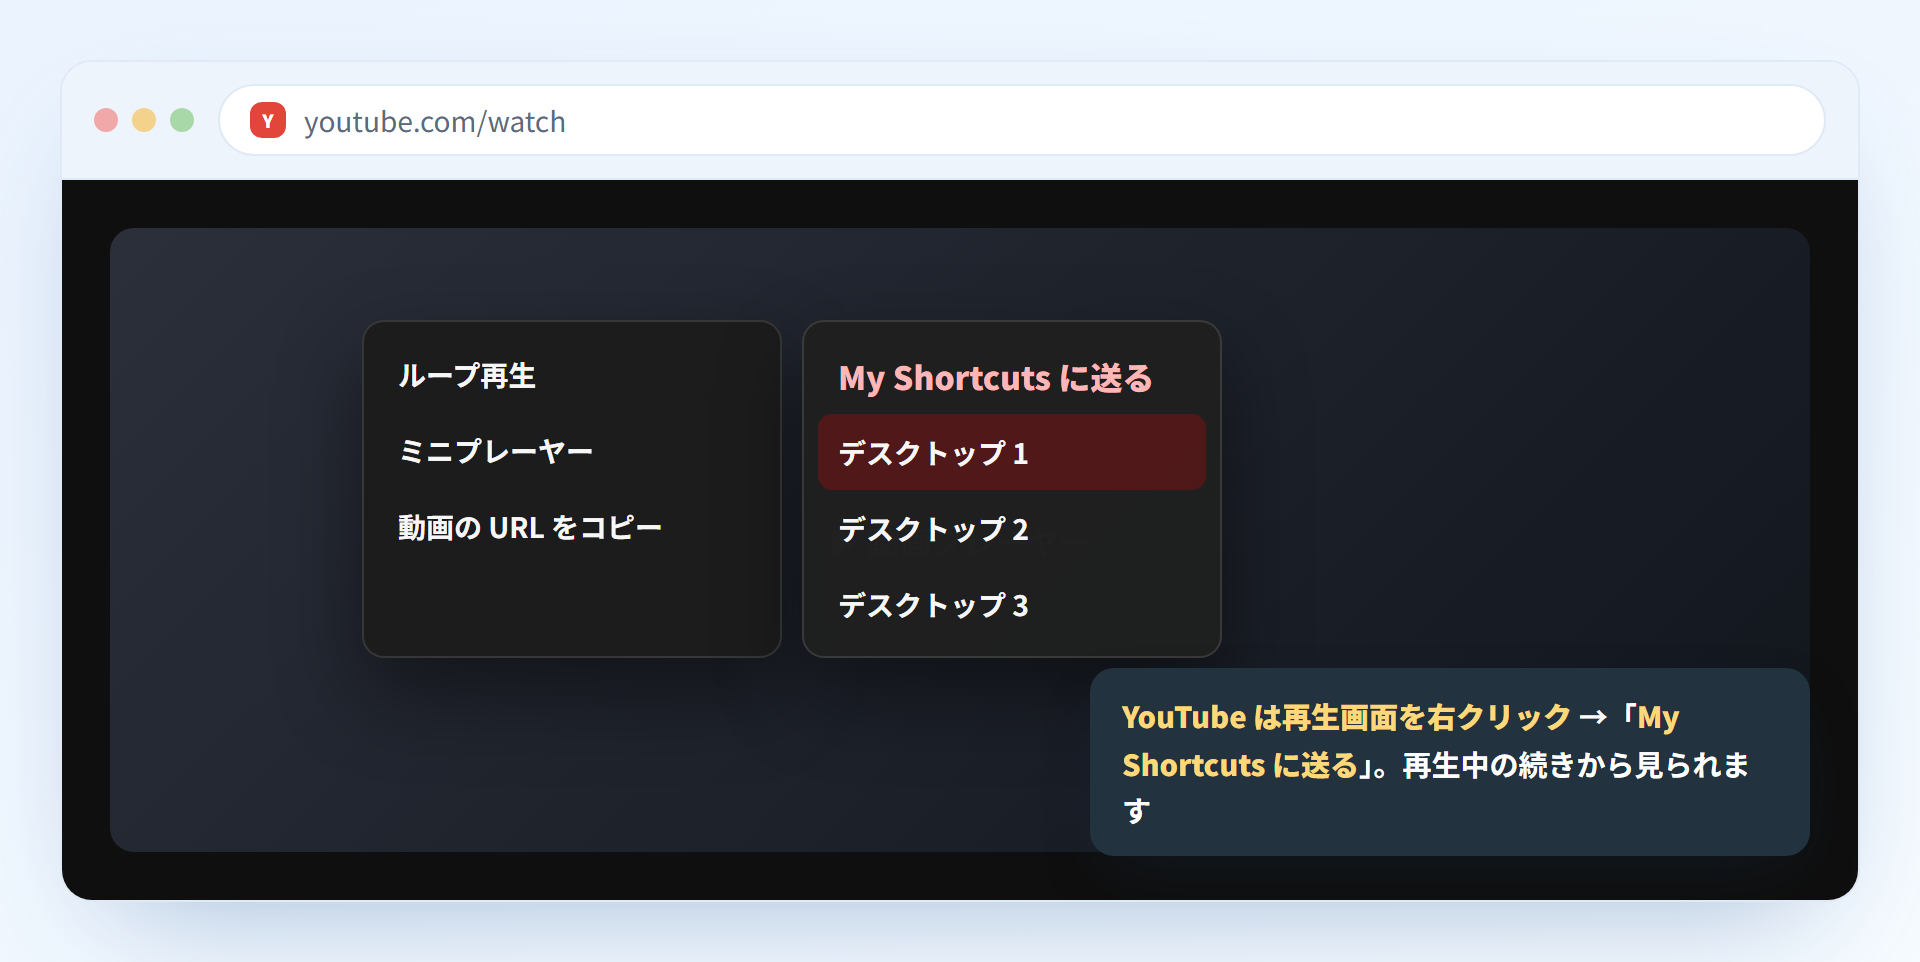Select 動画の URL をコピー option
Screen dimensions: 1920x962
tap(572, 528)
